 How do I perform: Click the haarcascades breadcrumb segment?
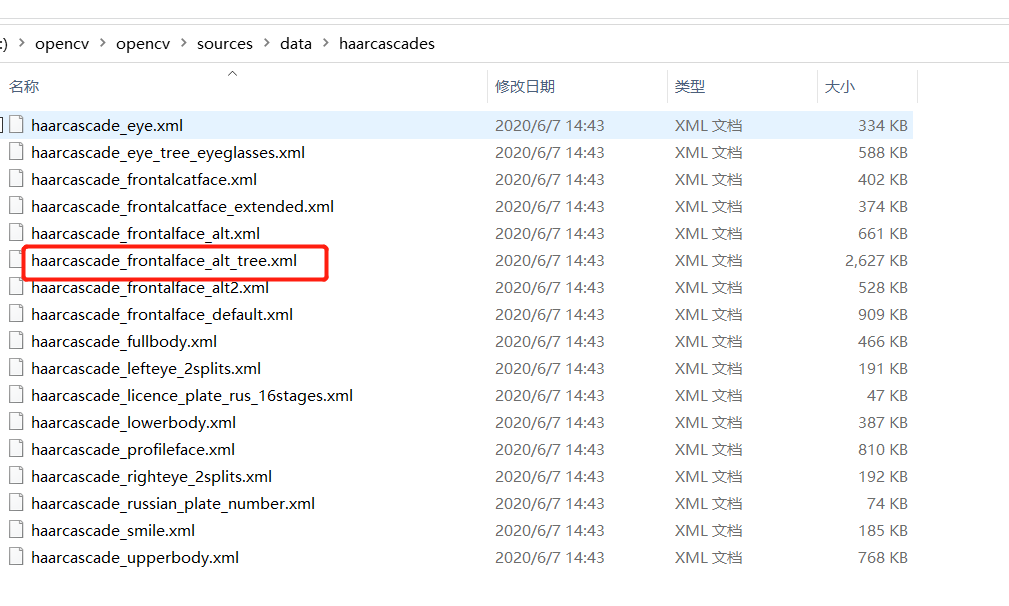coord(387,44)
